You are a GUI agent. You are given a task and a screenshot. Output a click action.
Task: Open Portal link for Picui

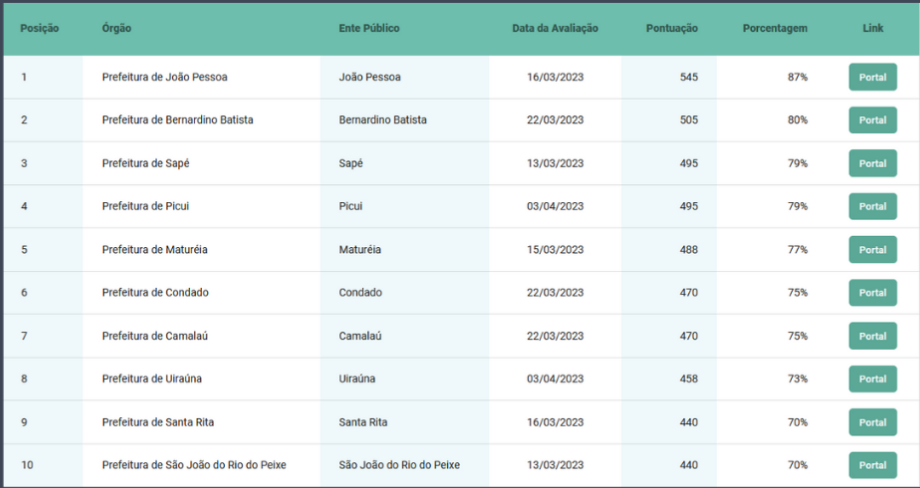tap(872, 206)
